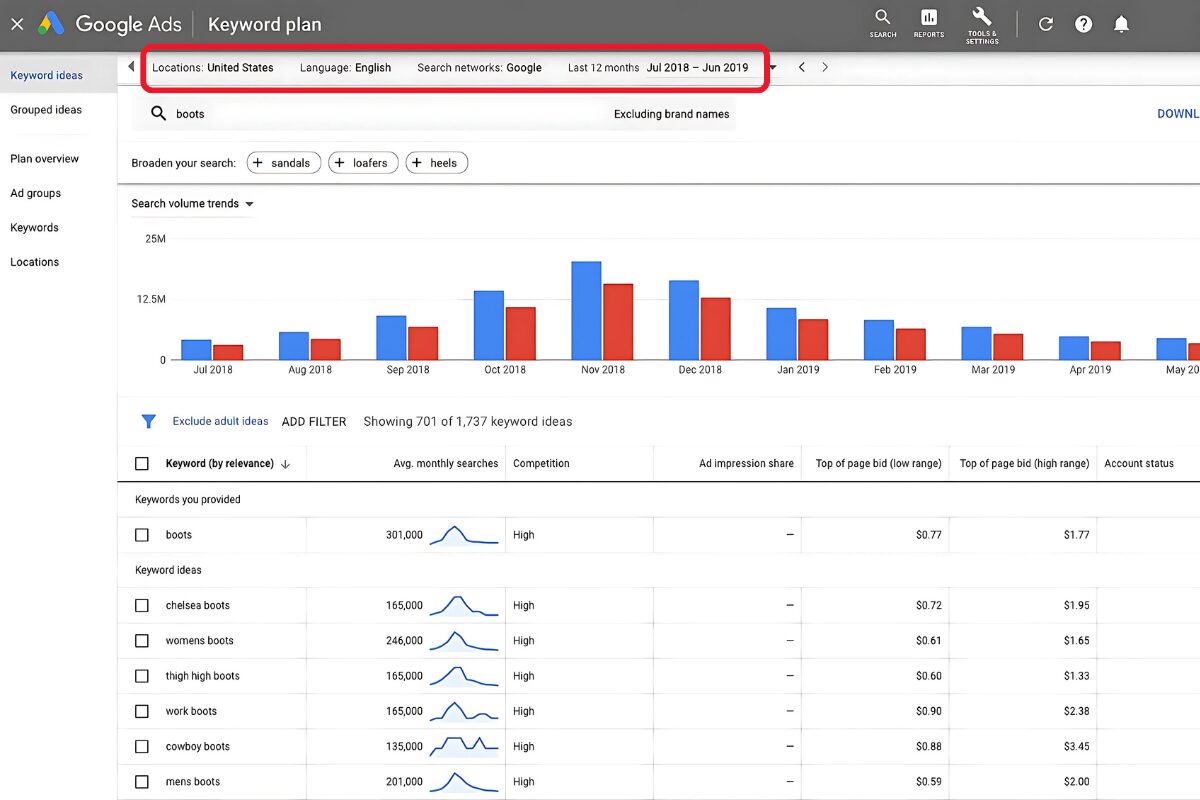
Task: Close the Keyword plan view
Action: 17,24
